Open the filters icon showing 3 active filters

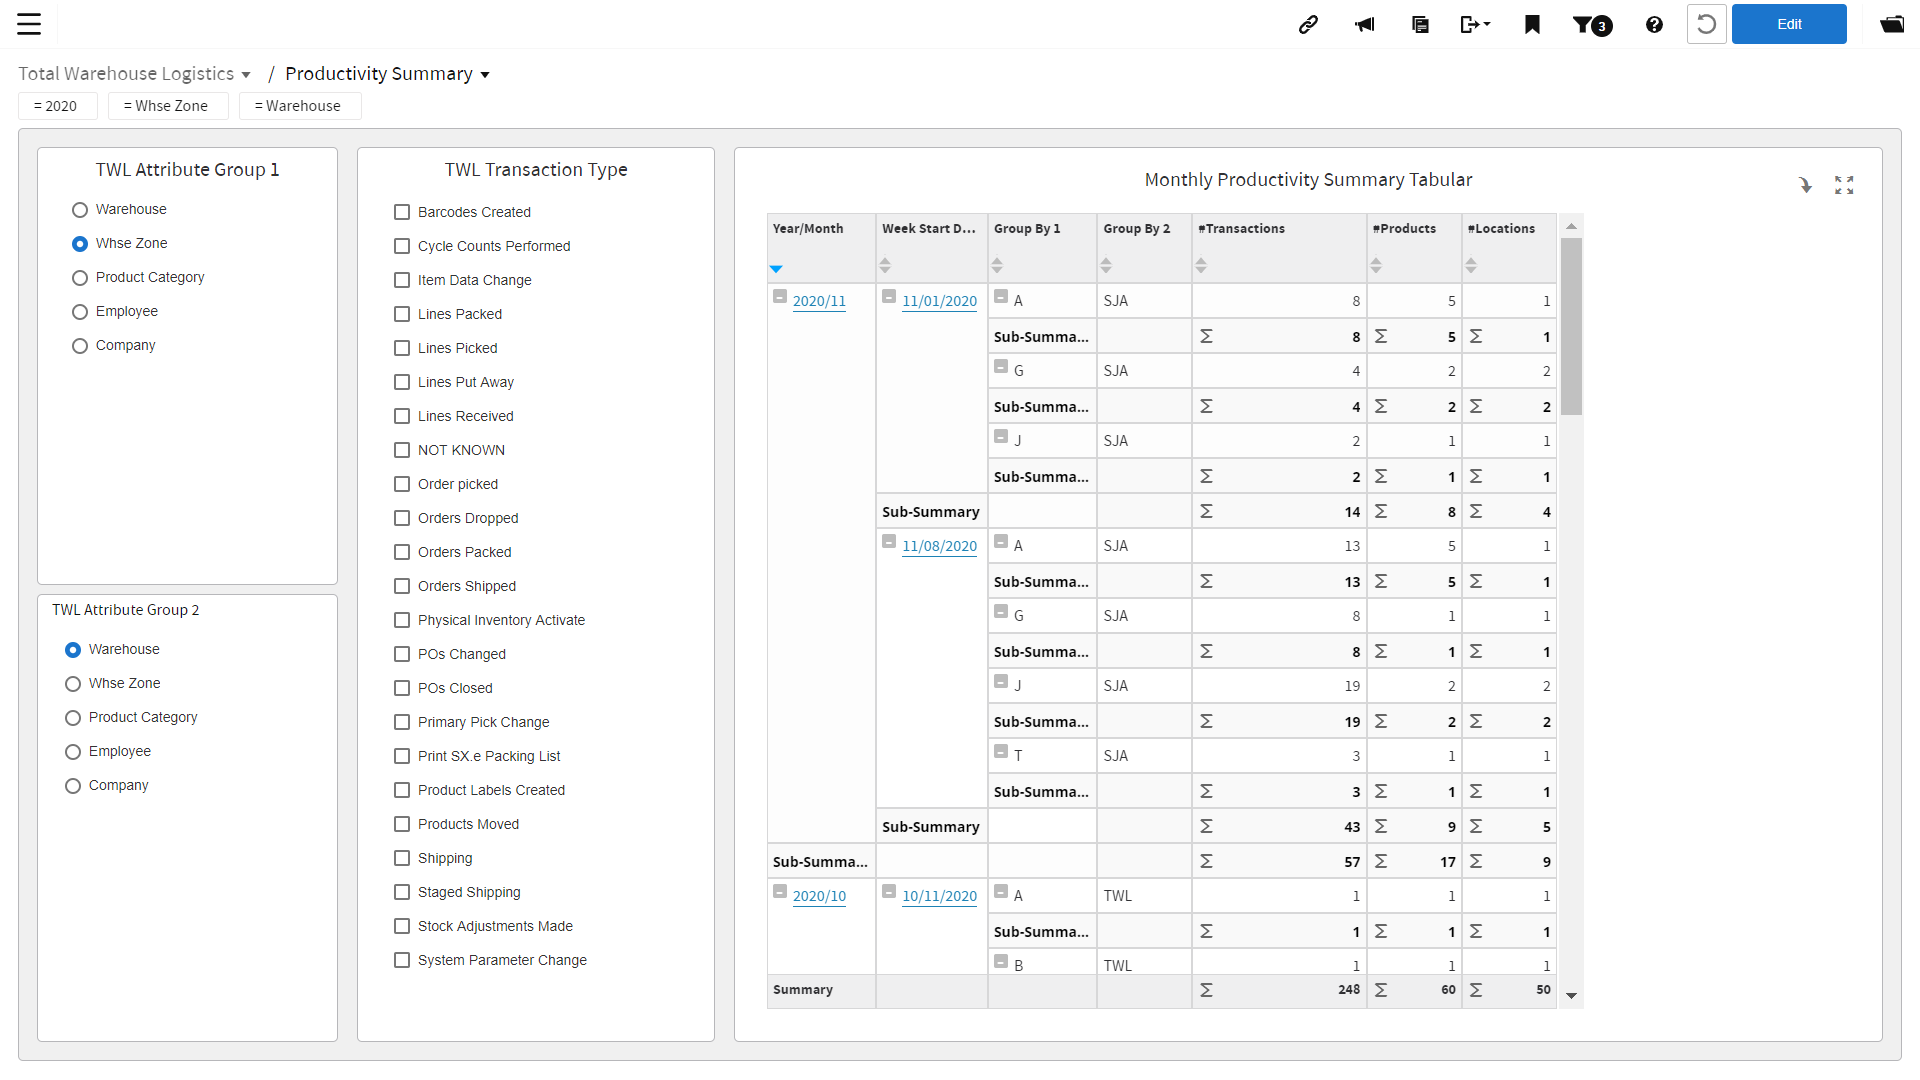click(x=1591, y=24)
